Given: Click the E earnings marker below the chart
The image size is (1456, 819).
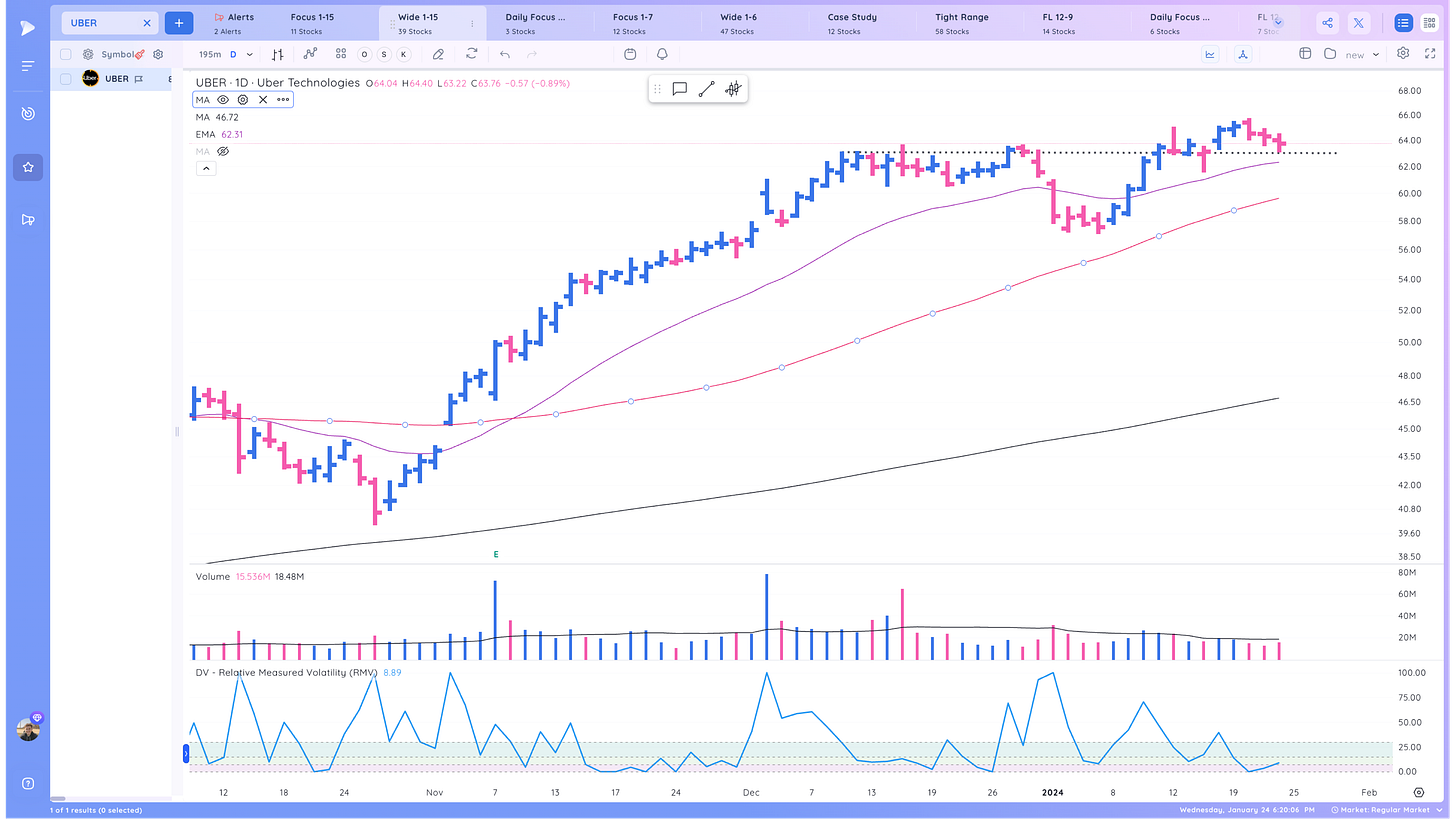Looking at the screenshot, I should 495,553.
